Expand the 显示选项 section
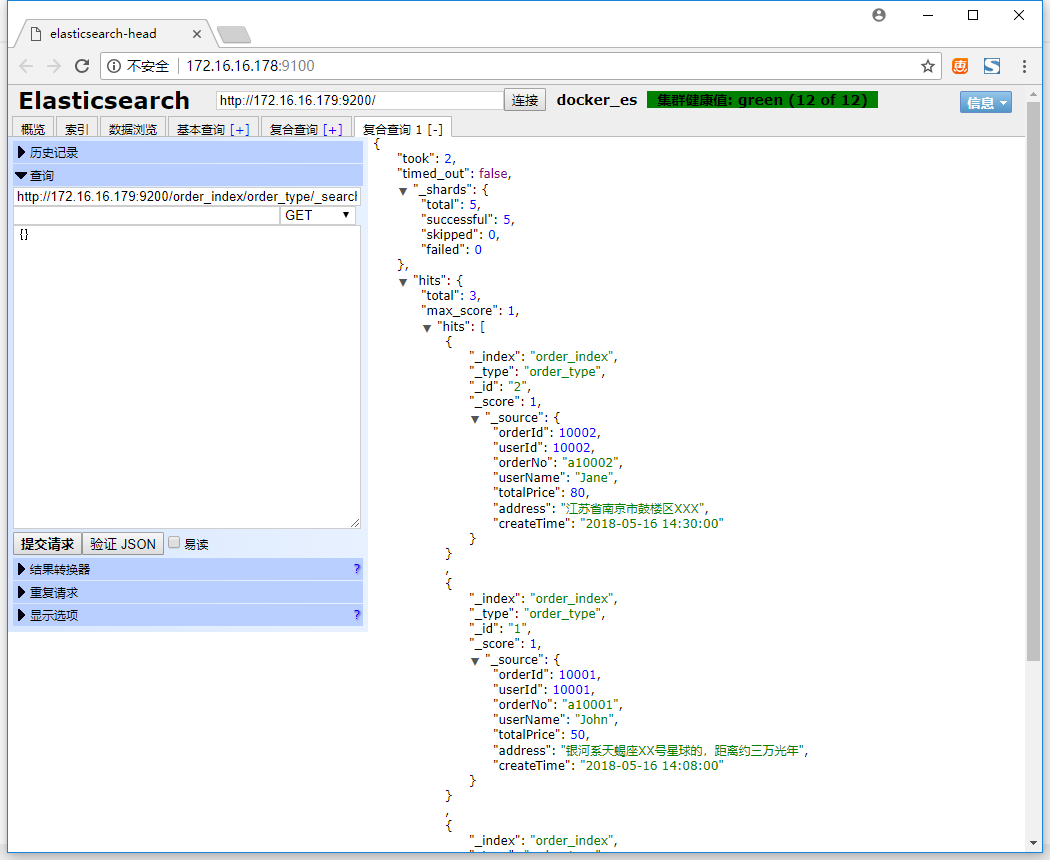1050x860 pixels. click(x=188, y=615)
